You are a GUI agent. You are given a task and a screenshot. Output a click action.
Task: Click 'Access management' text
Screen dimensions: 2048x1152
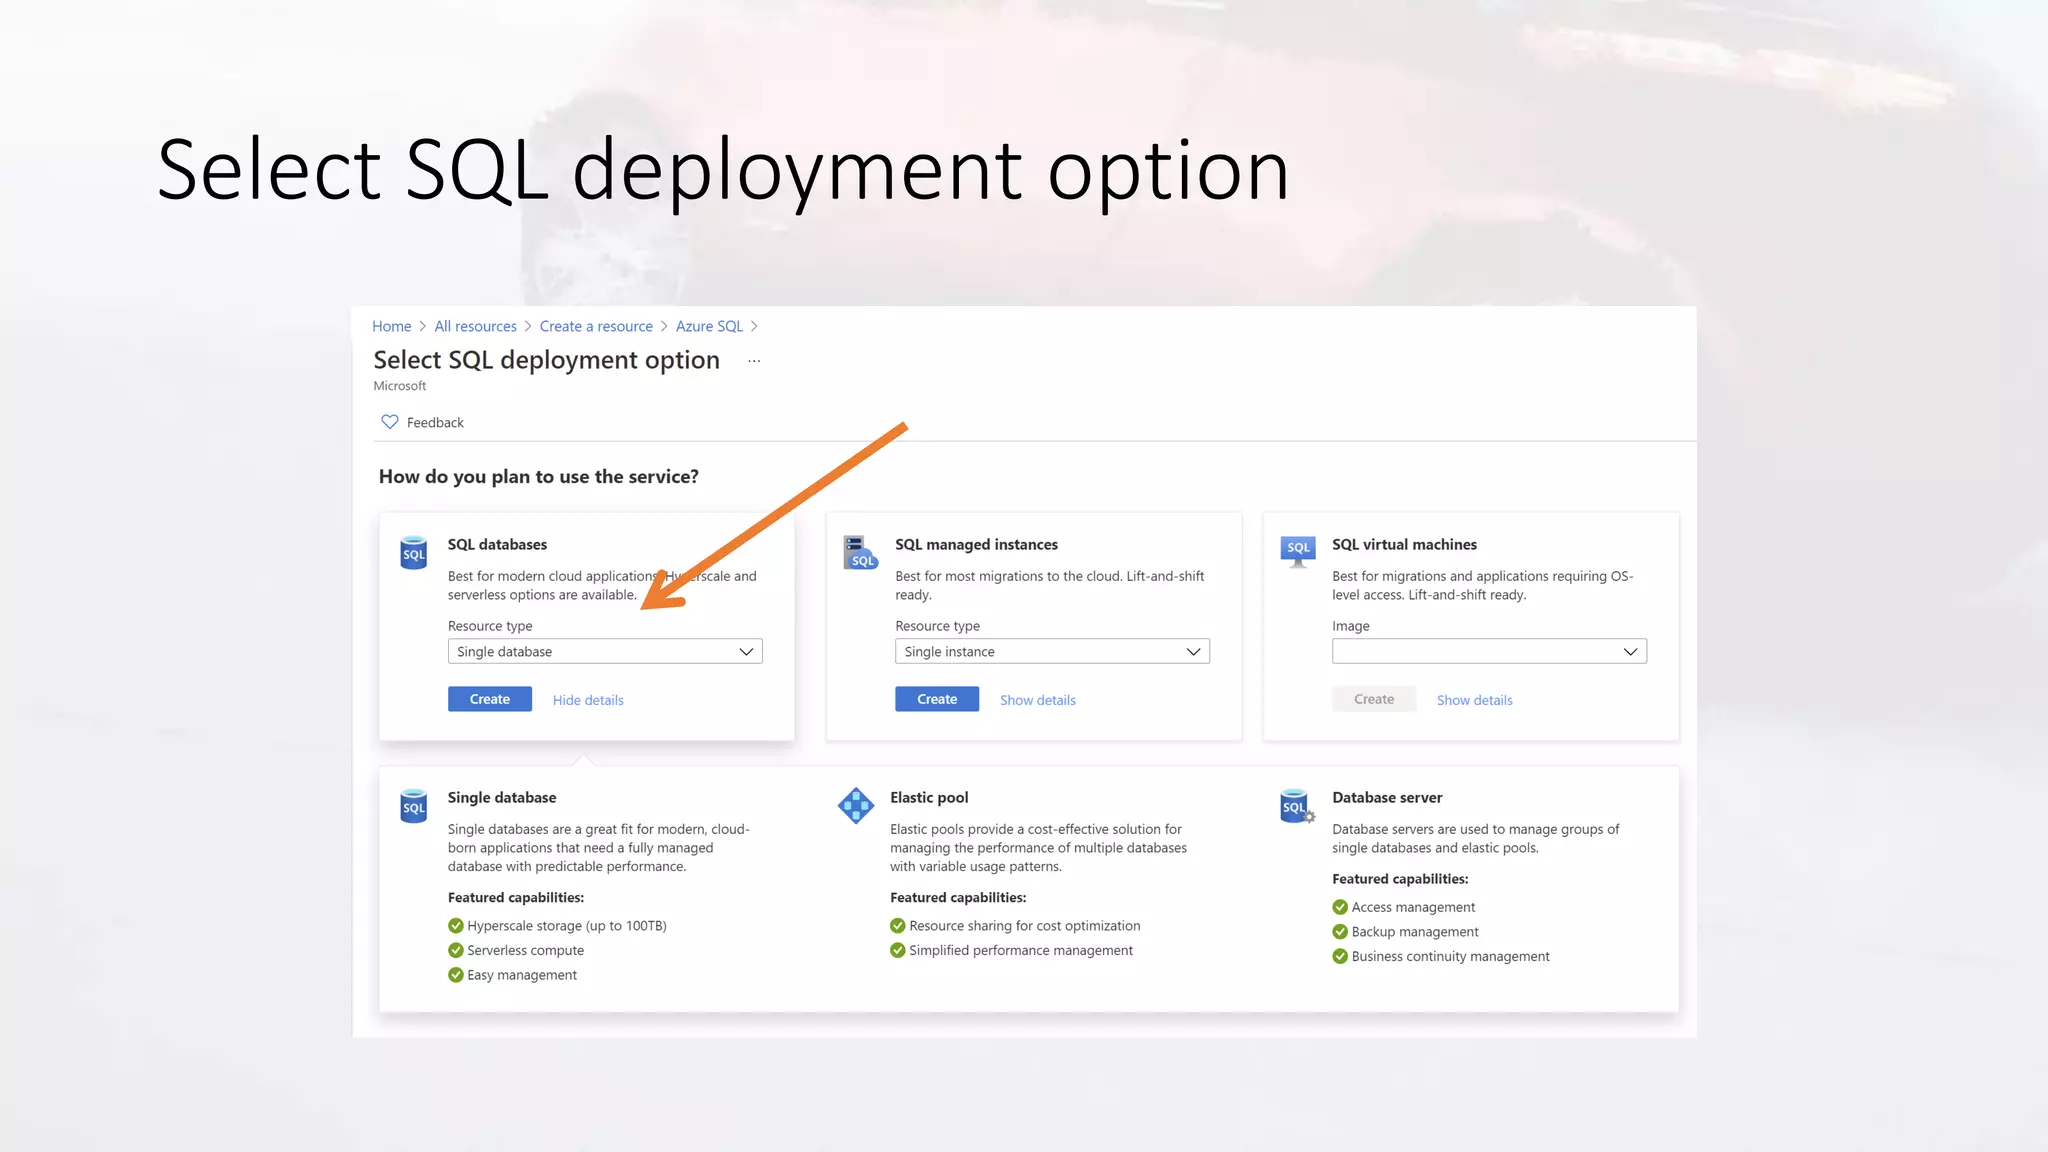pyautogui.click(x=1413, y=907)
